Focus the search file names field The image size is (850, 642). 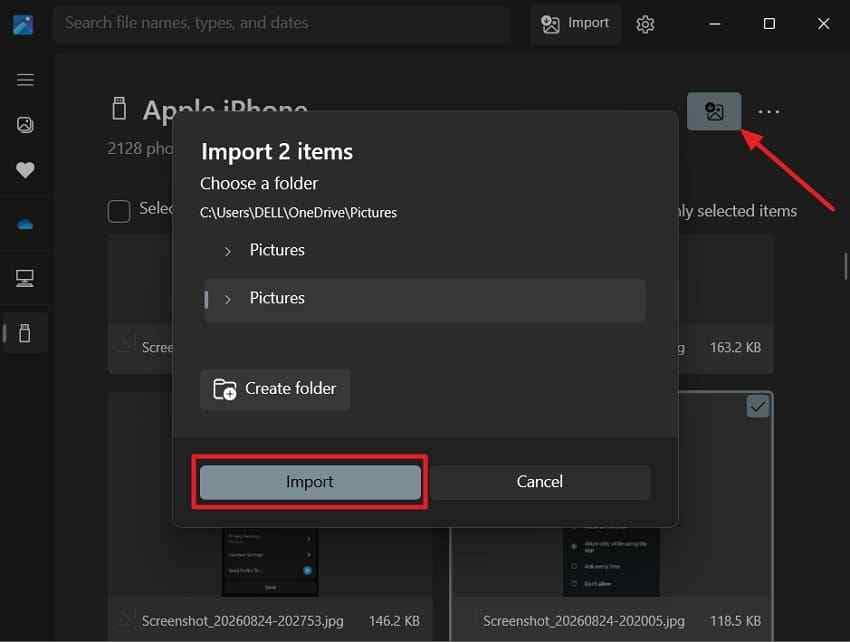[281, 23]
